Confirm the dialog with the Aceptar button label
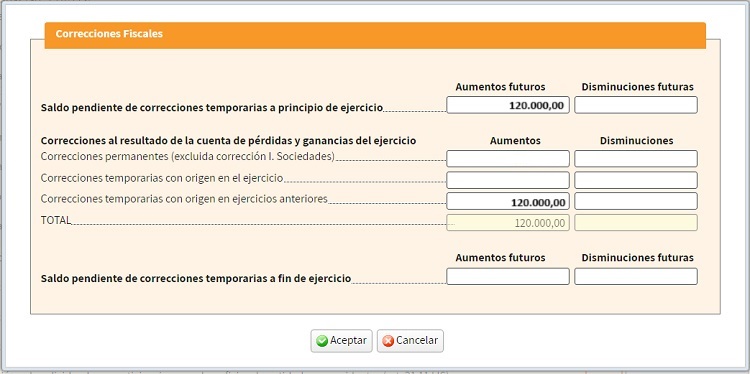 tap(348, 341)
